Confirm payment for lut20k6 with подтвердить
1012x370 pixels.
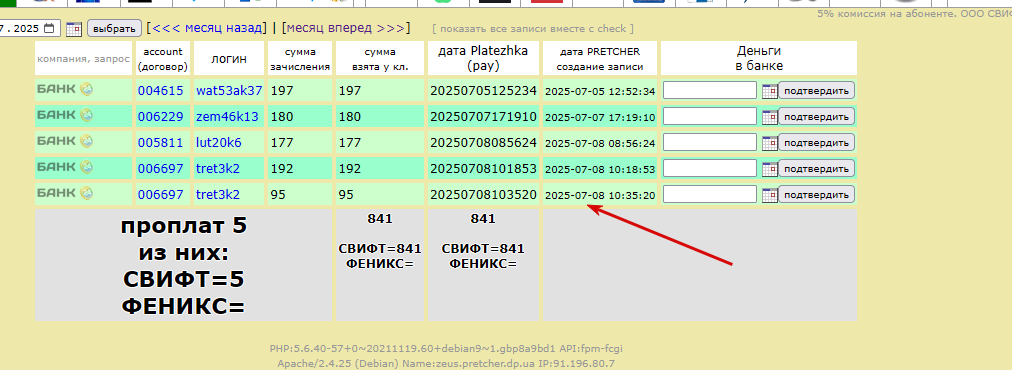tap(816, 142)
